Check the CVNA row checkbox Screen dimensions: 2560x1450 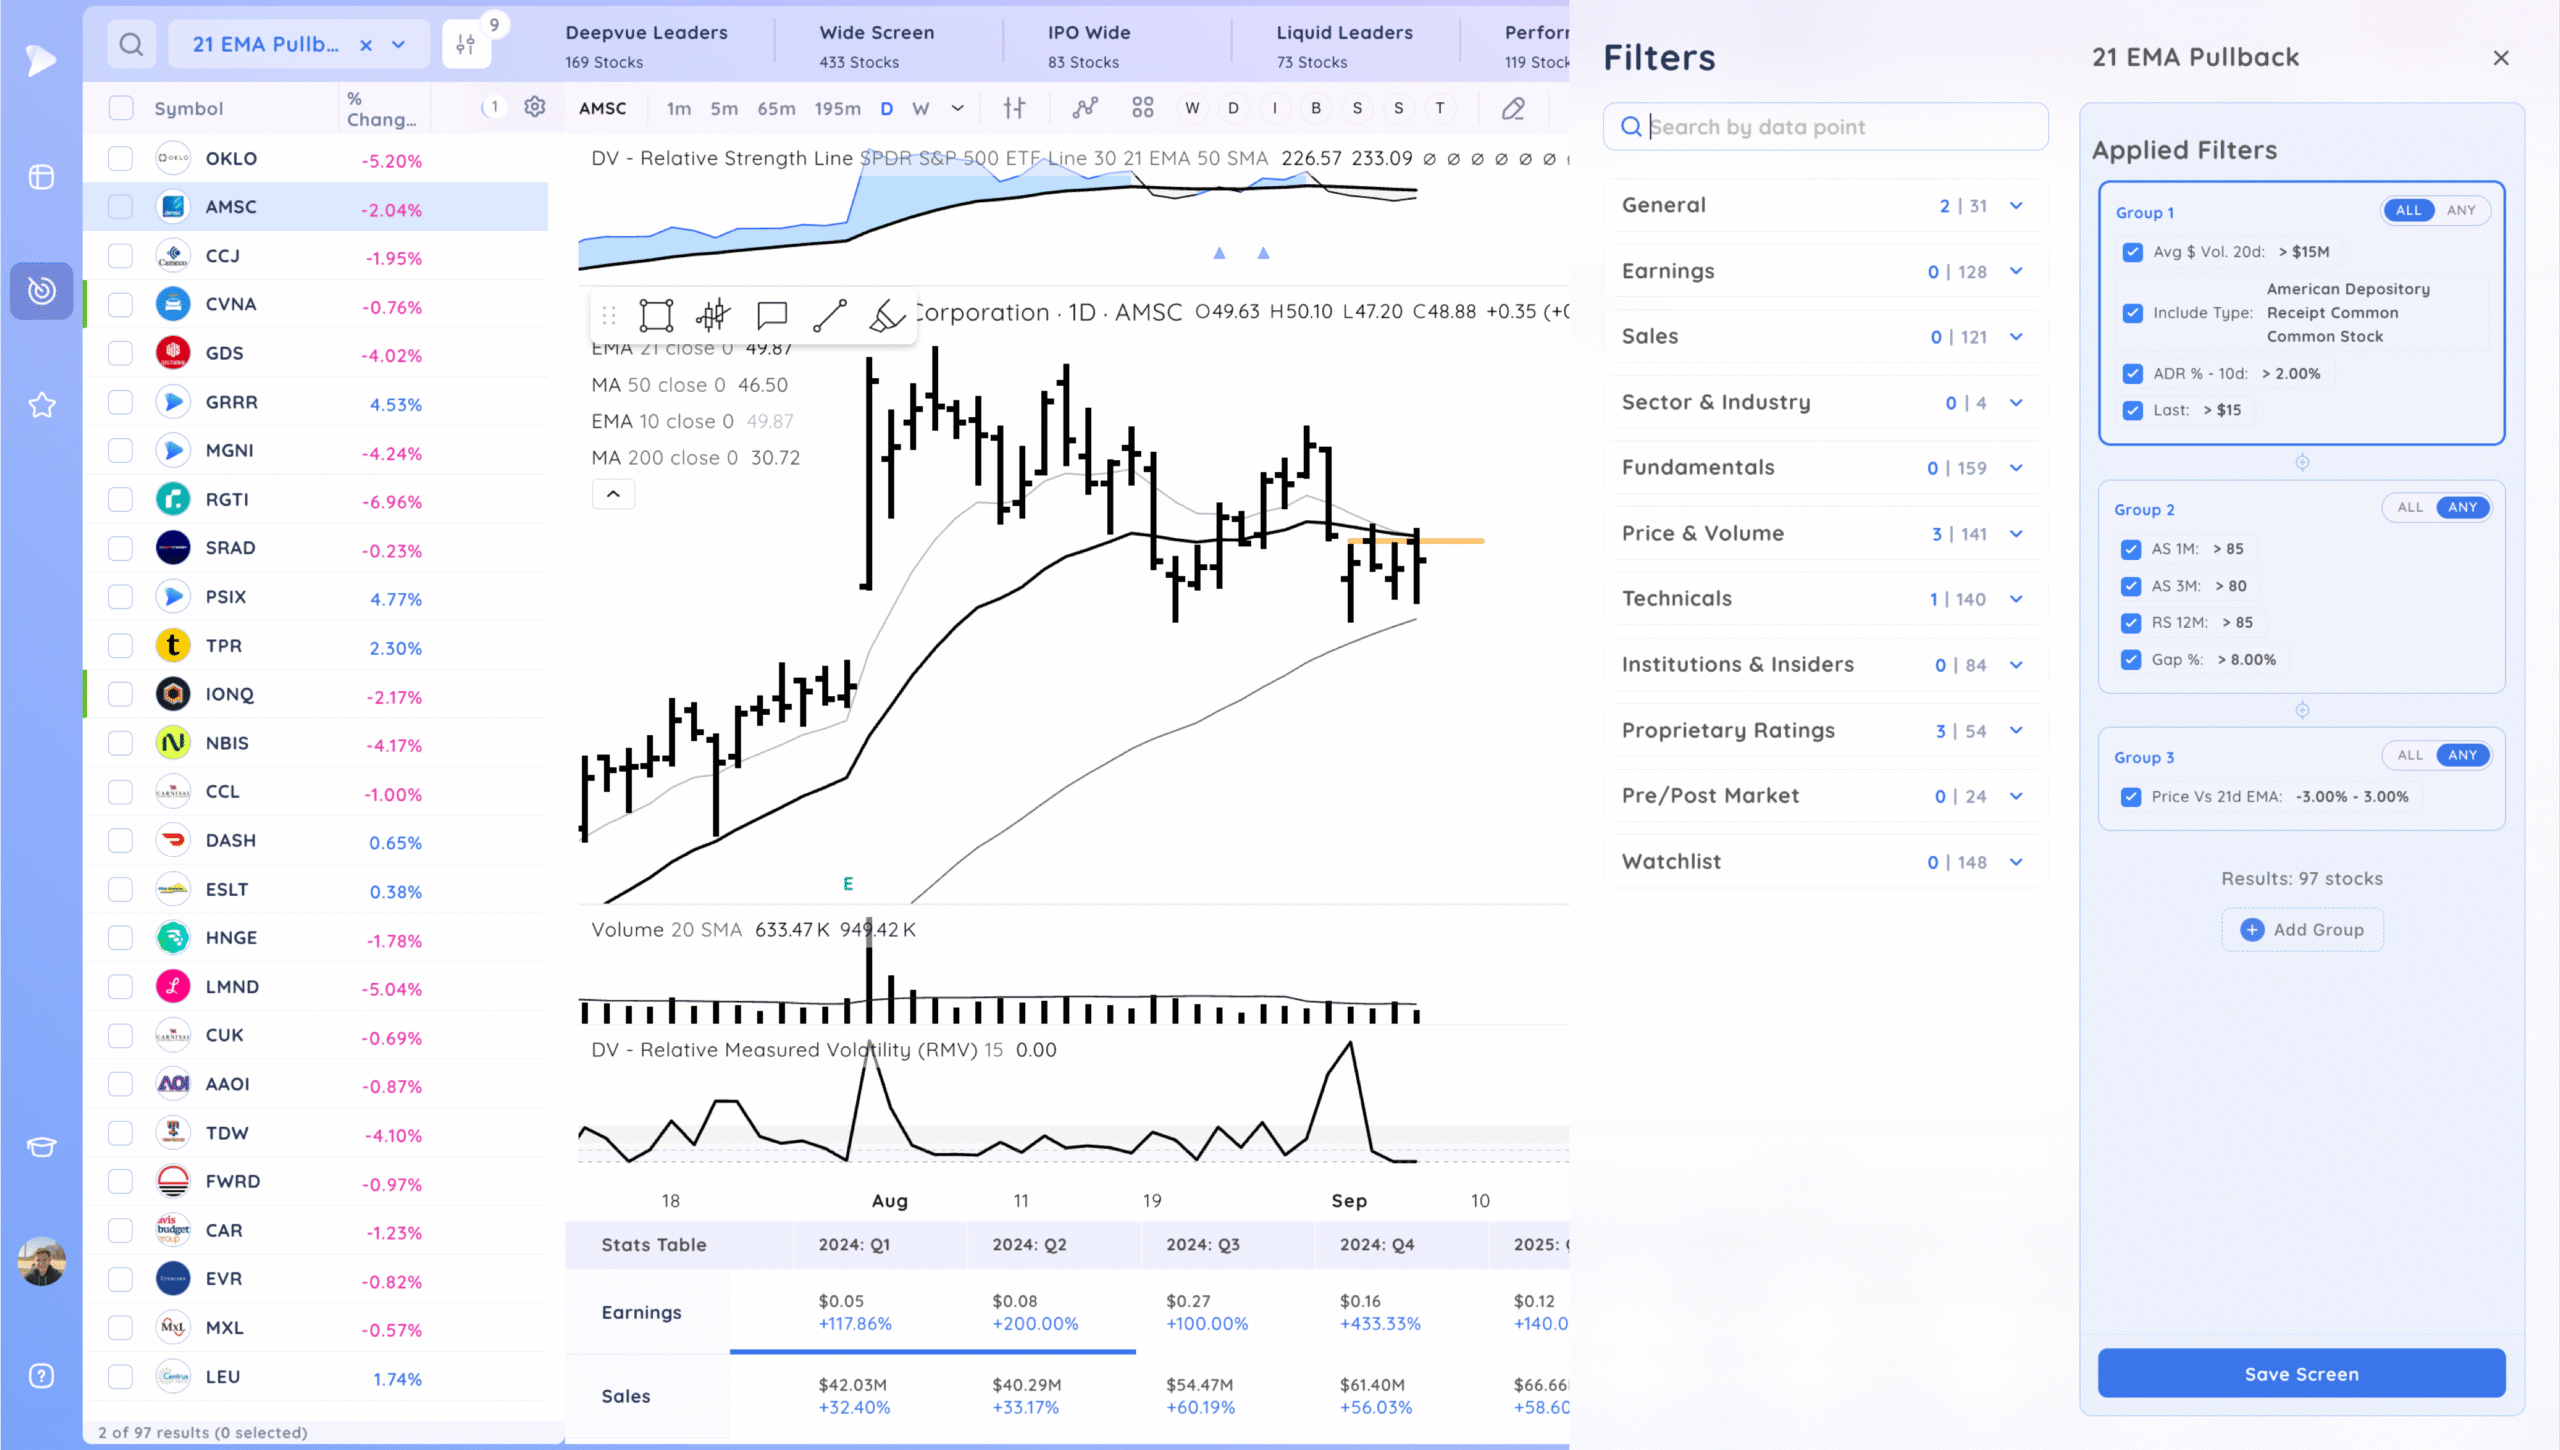click(121, 304)
